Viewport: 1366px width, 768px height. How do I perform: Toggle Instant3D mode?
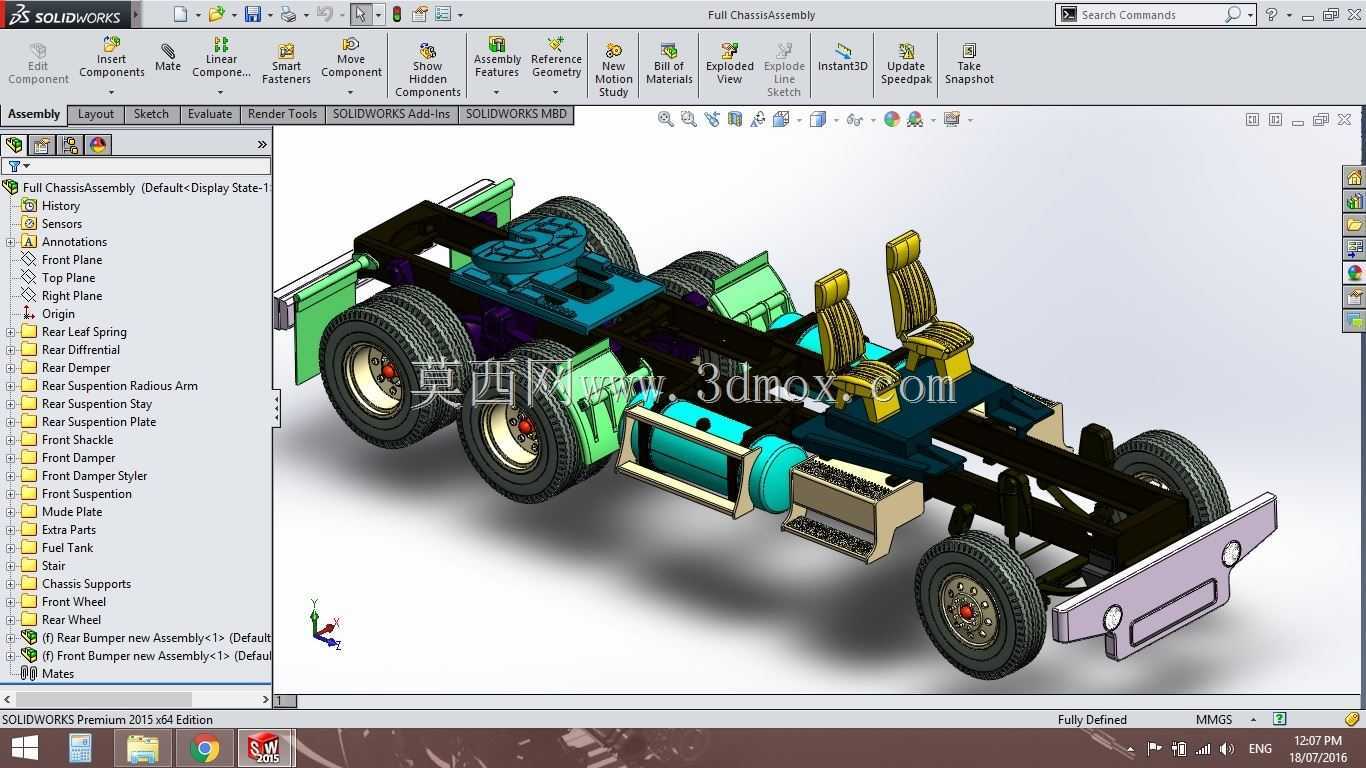point(842,58)
